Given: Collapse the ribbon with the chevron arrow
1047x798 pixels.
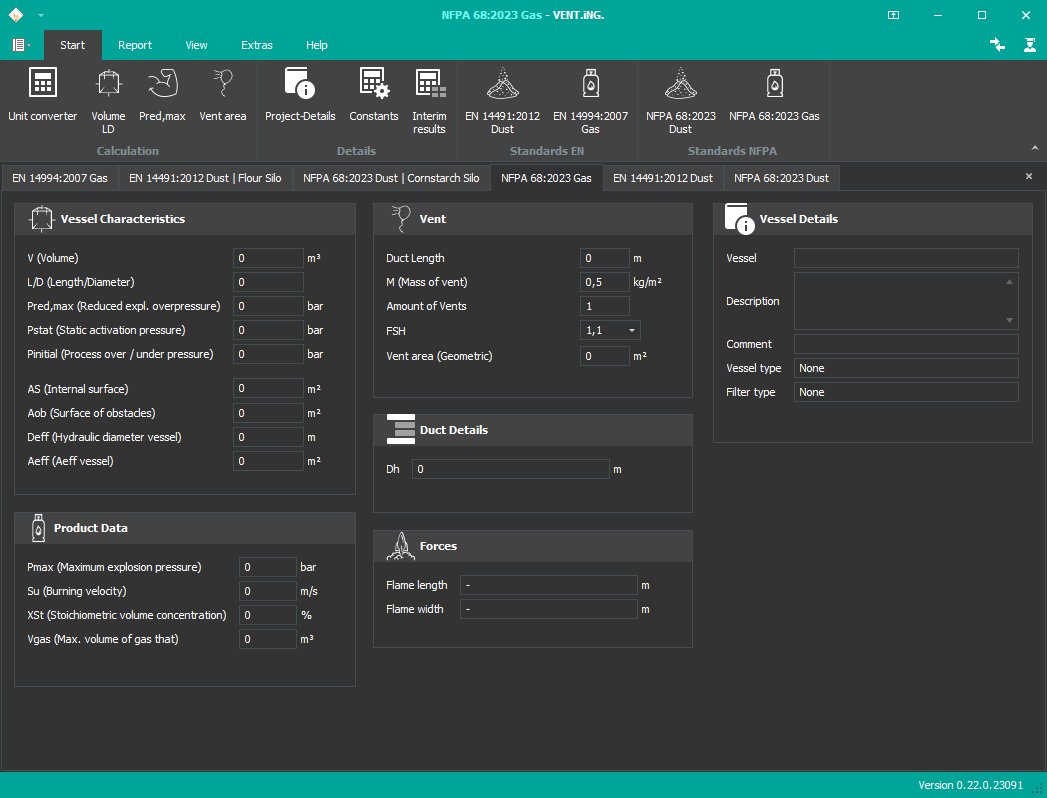Looking at the screenshot, I should coord(1035,148).
